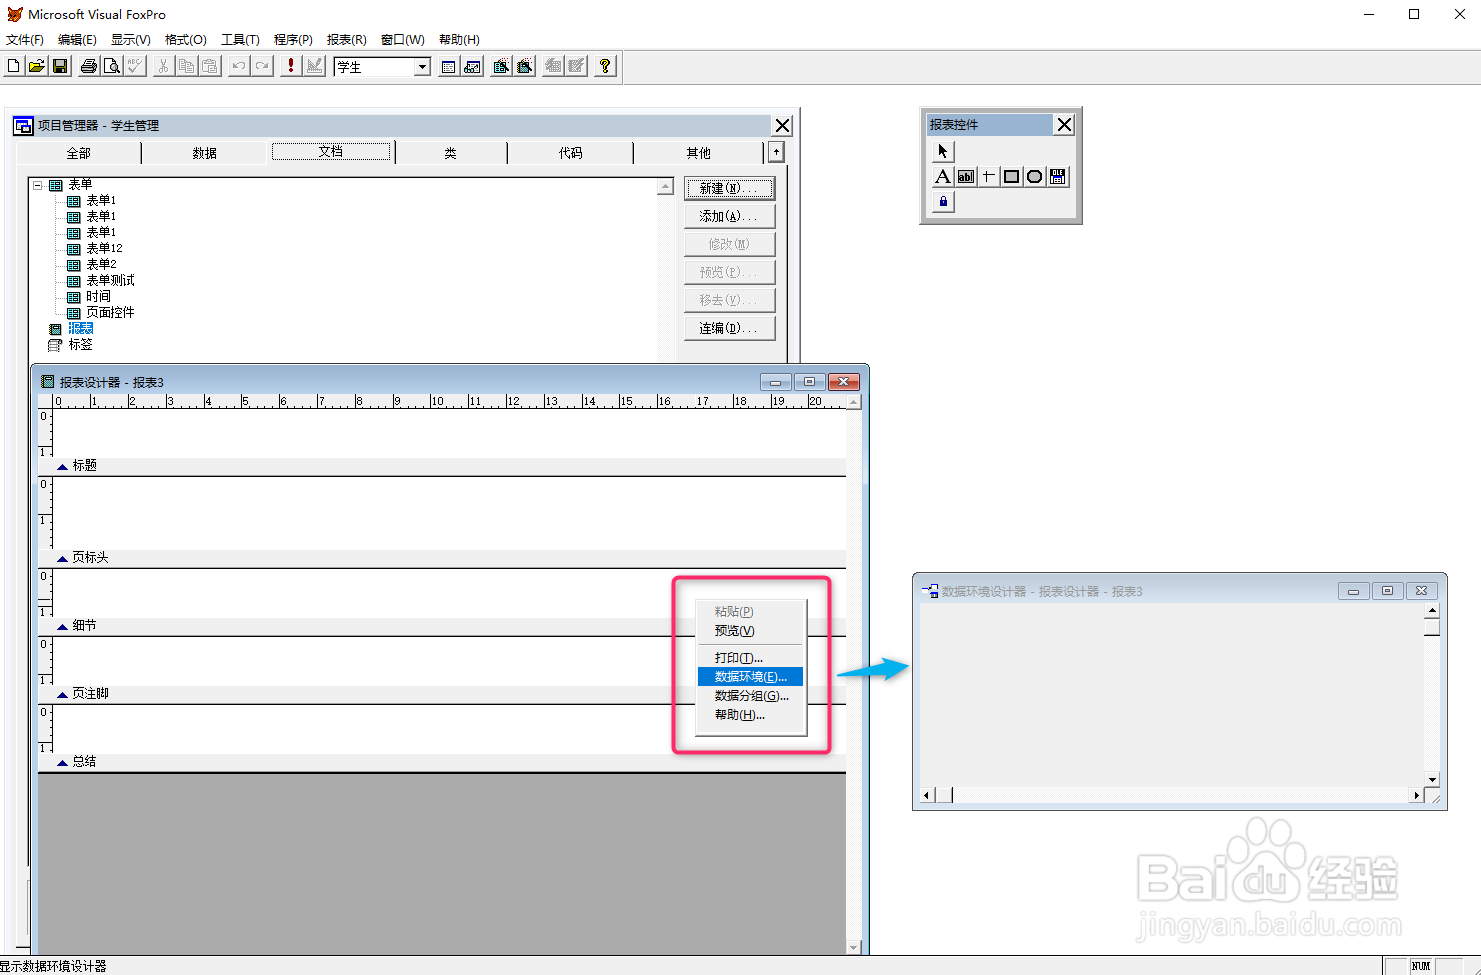Click the 新建(N)... button
The height and width of the screenshot is (975, 1481).
tap(730, 188)
